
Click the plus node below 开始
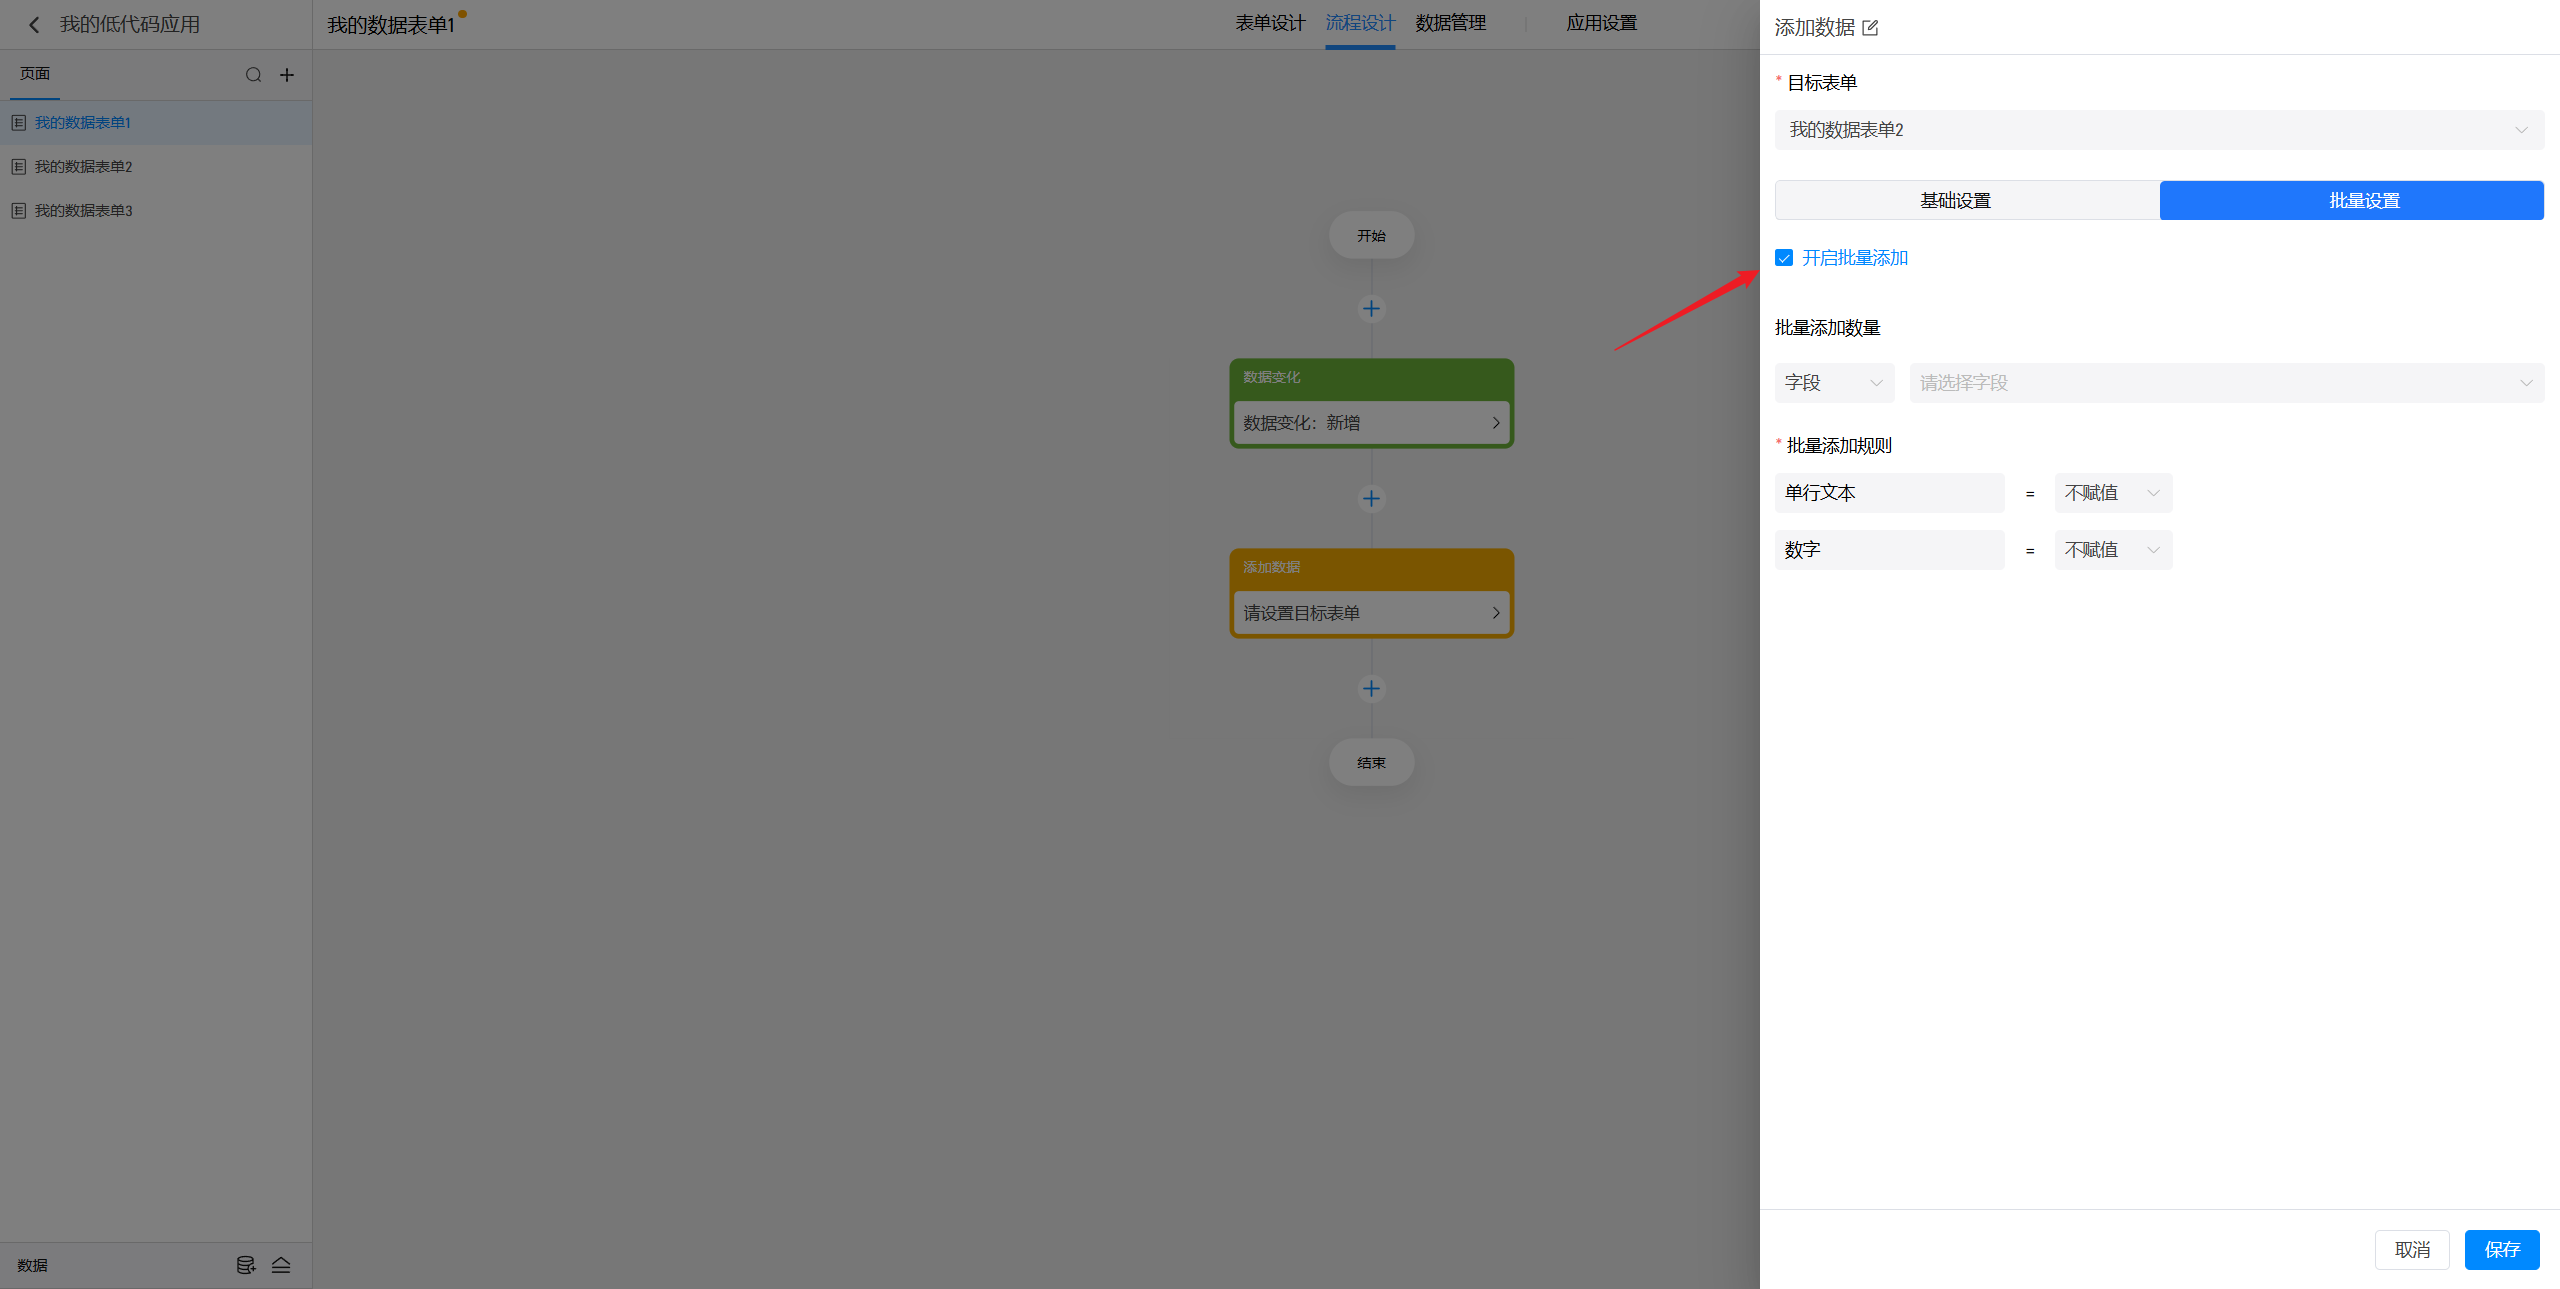tap(1371, 309)
